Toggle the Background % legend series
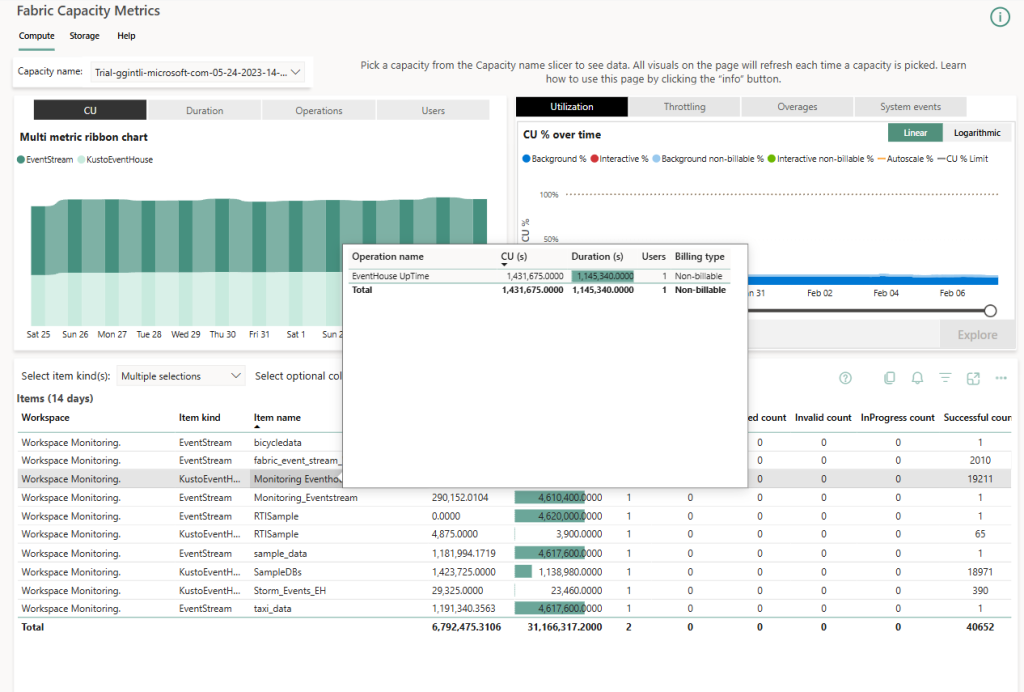 point(554,159)
